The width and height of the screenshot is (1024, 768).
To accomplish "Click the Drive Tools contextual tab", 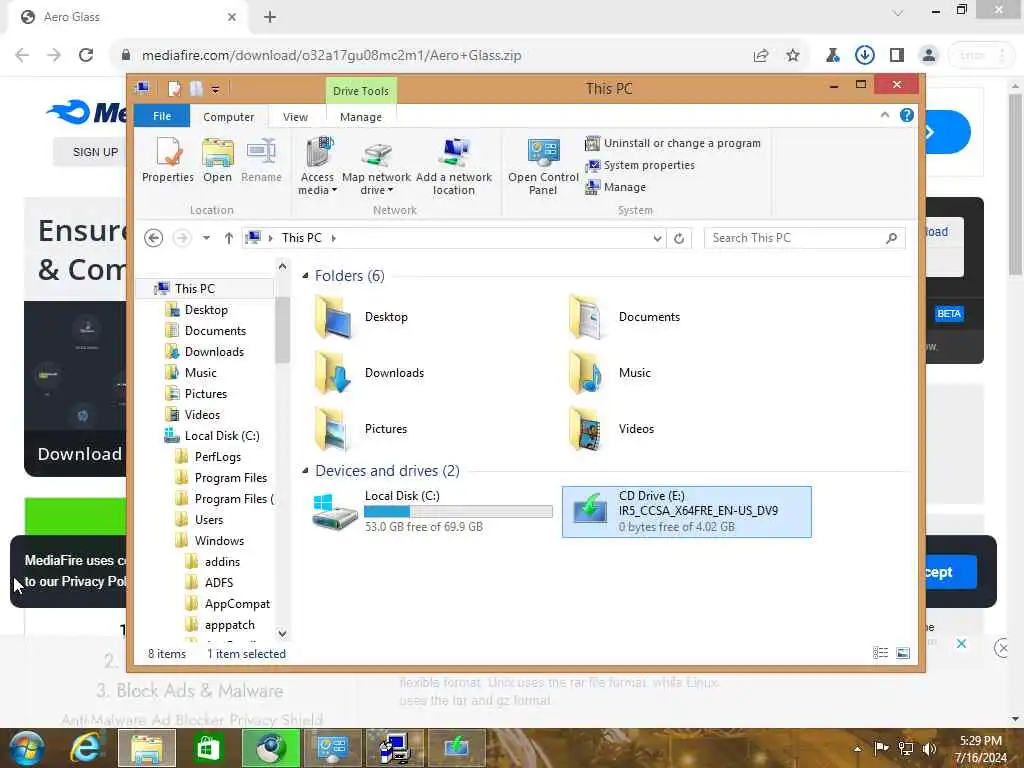I will [x=360, y=91].
